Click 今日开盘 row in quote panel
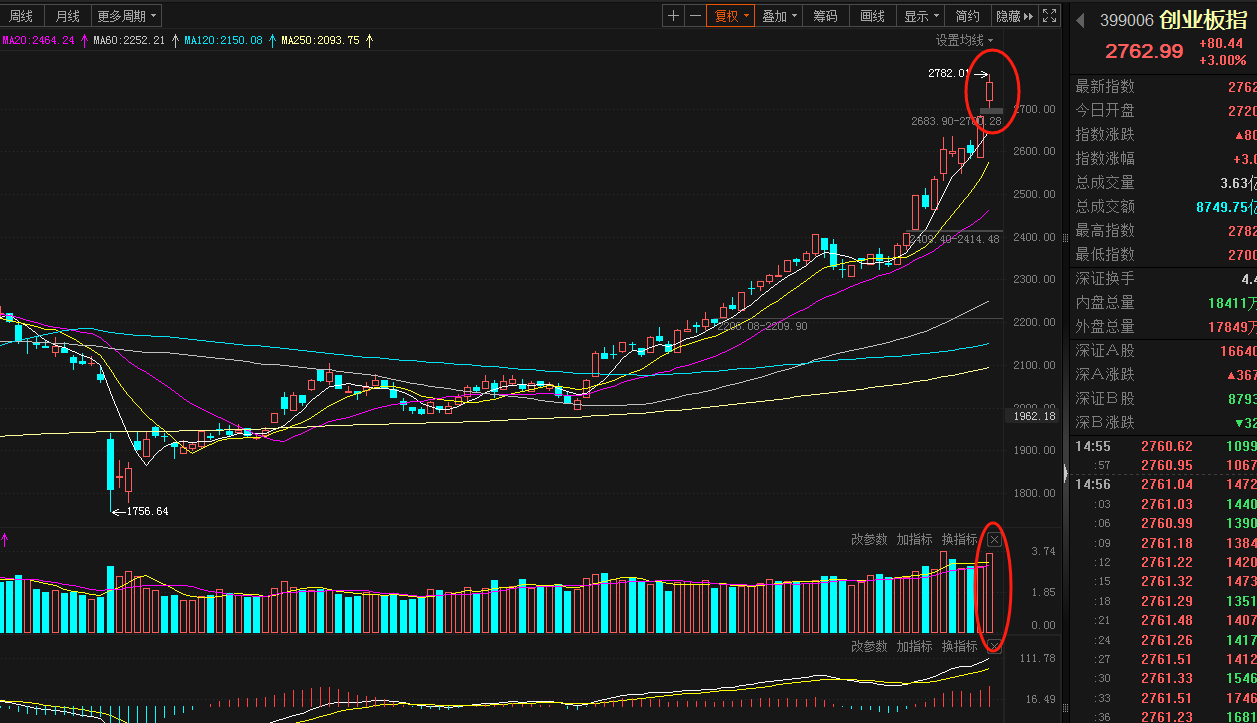This screenshot has height=723, width=1257. click(1165, 110)
